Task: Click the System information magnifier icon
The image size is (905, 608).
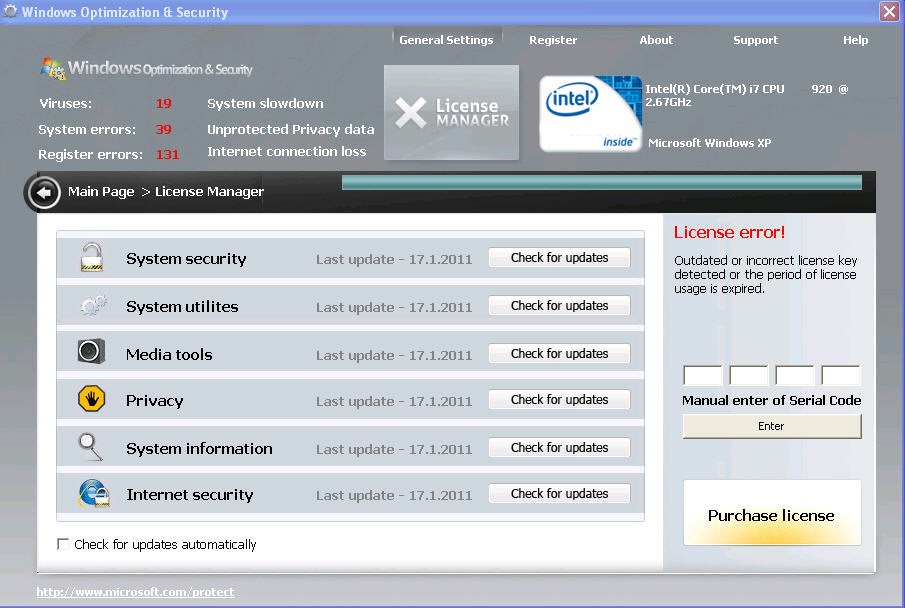Action: pyautogui.click(x=91, y=447)
